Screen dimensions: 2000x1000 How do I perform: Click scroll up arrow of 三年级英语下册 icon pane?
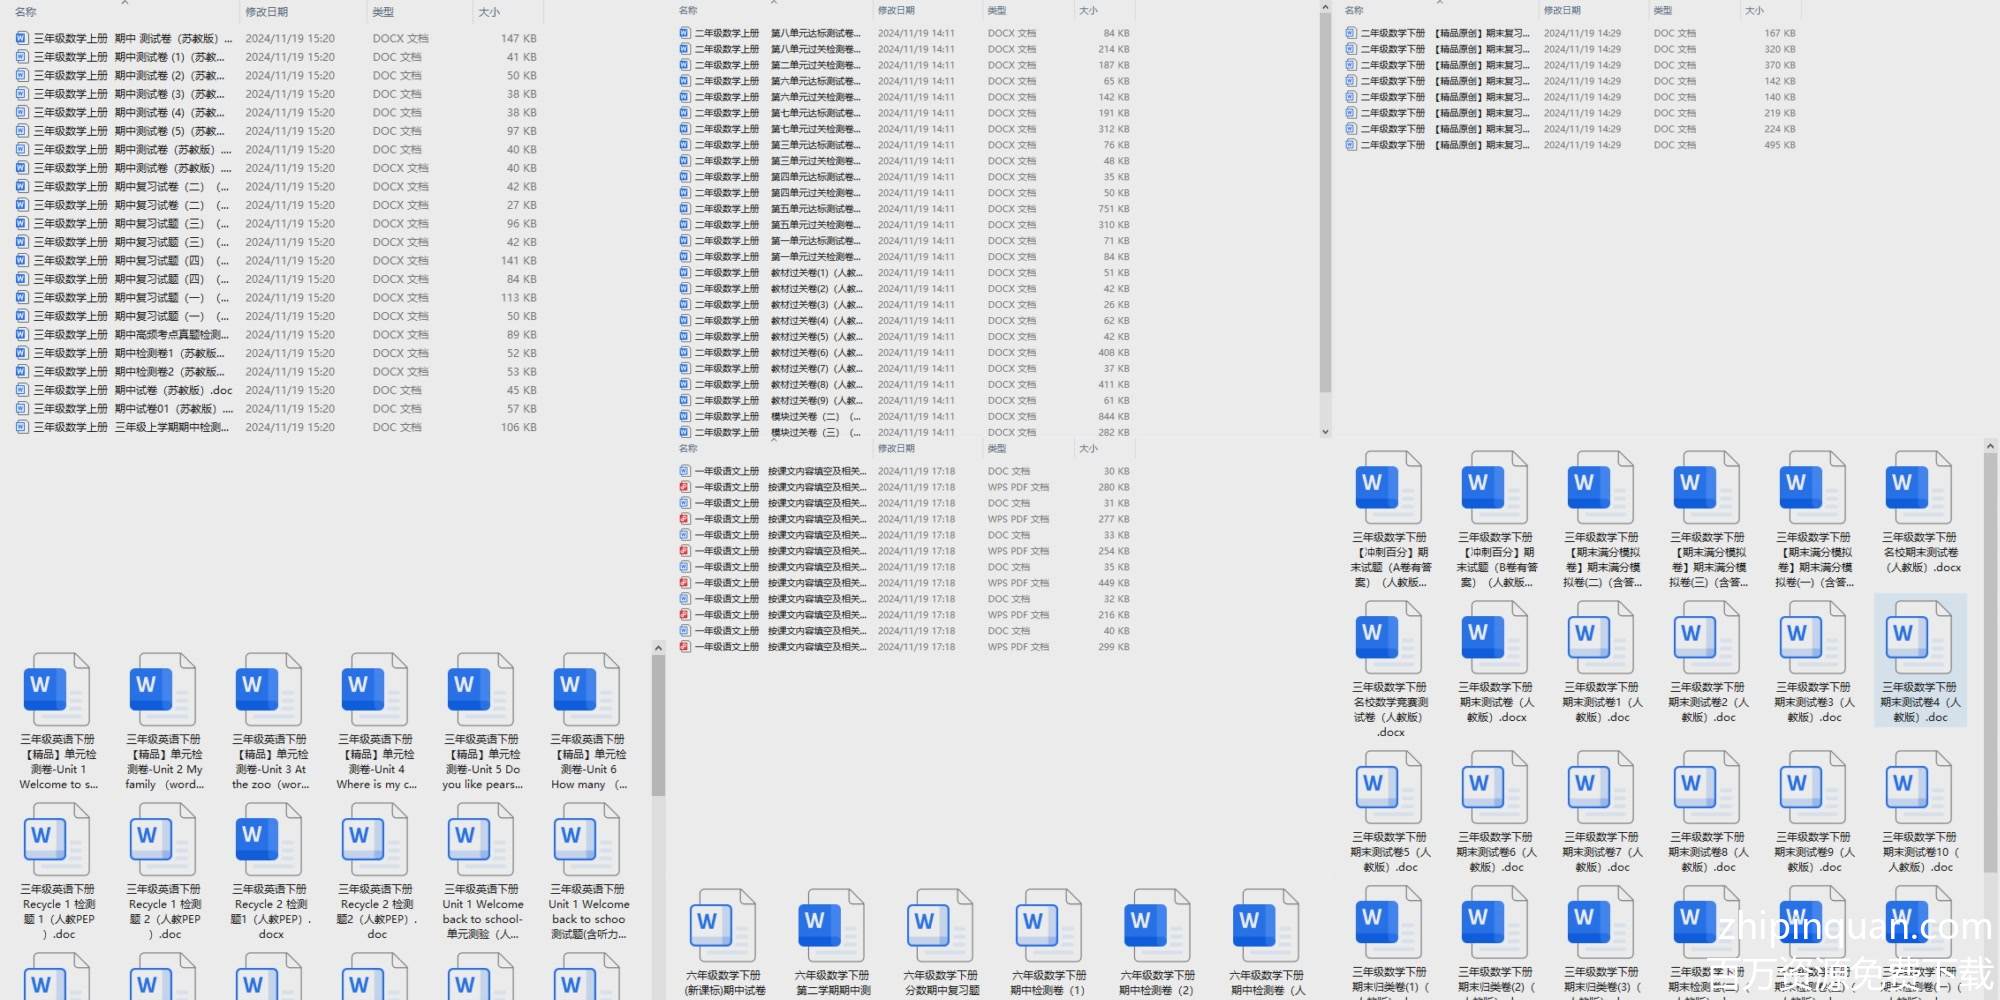click(x=658, y=648)
